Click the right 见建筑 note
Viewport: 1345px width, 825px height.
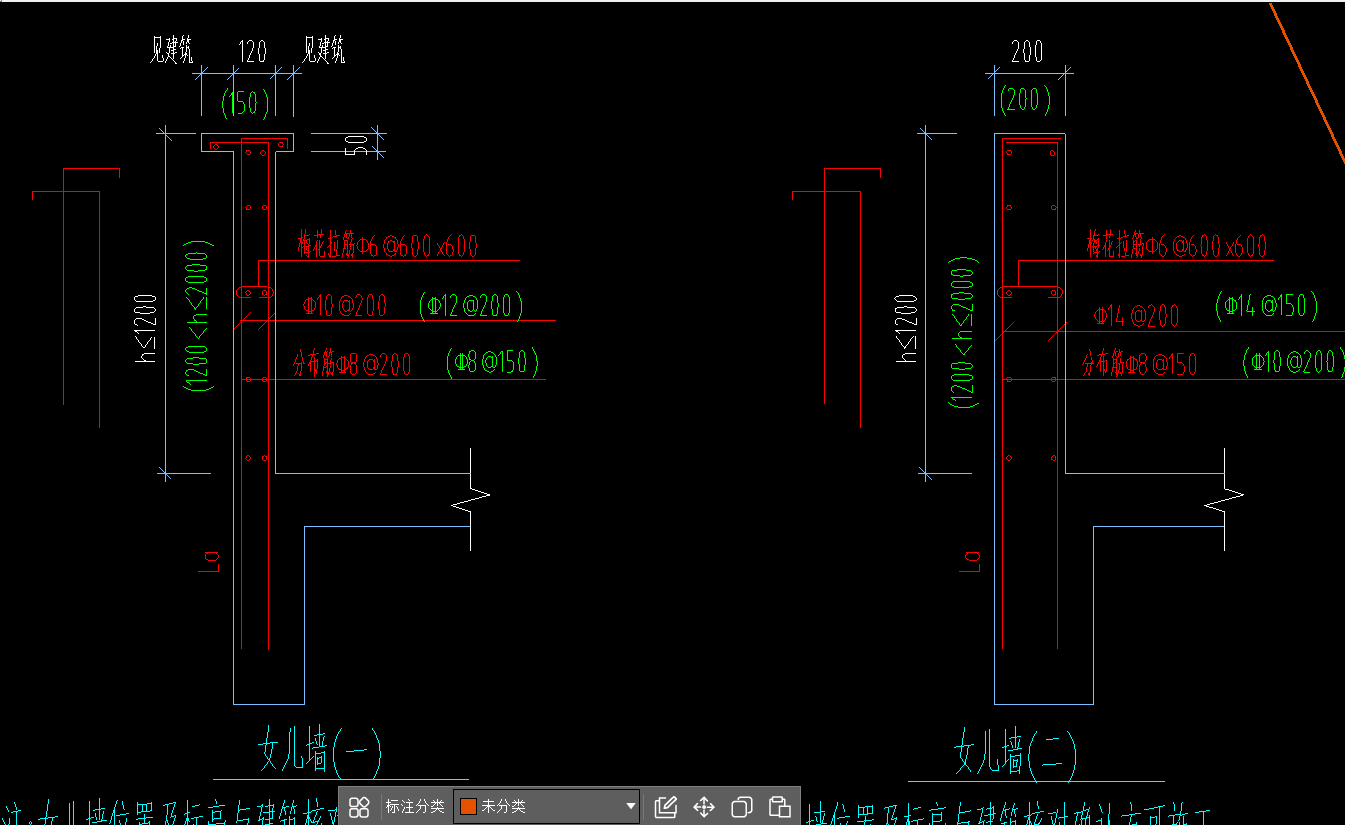pos(325,50)
